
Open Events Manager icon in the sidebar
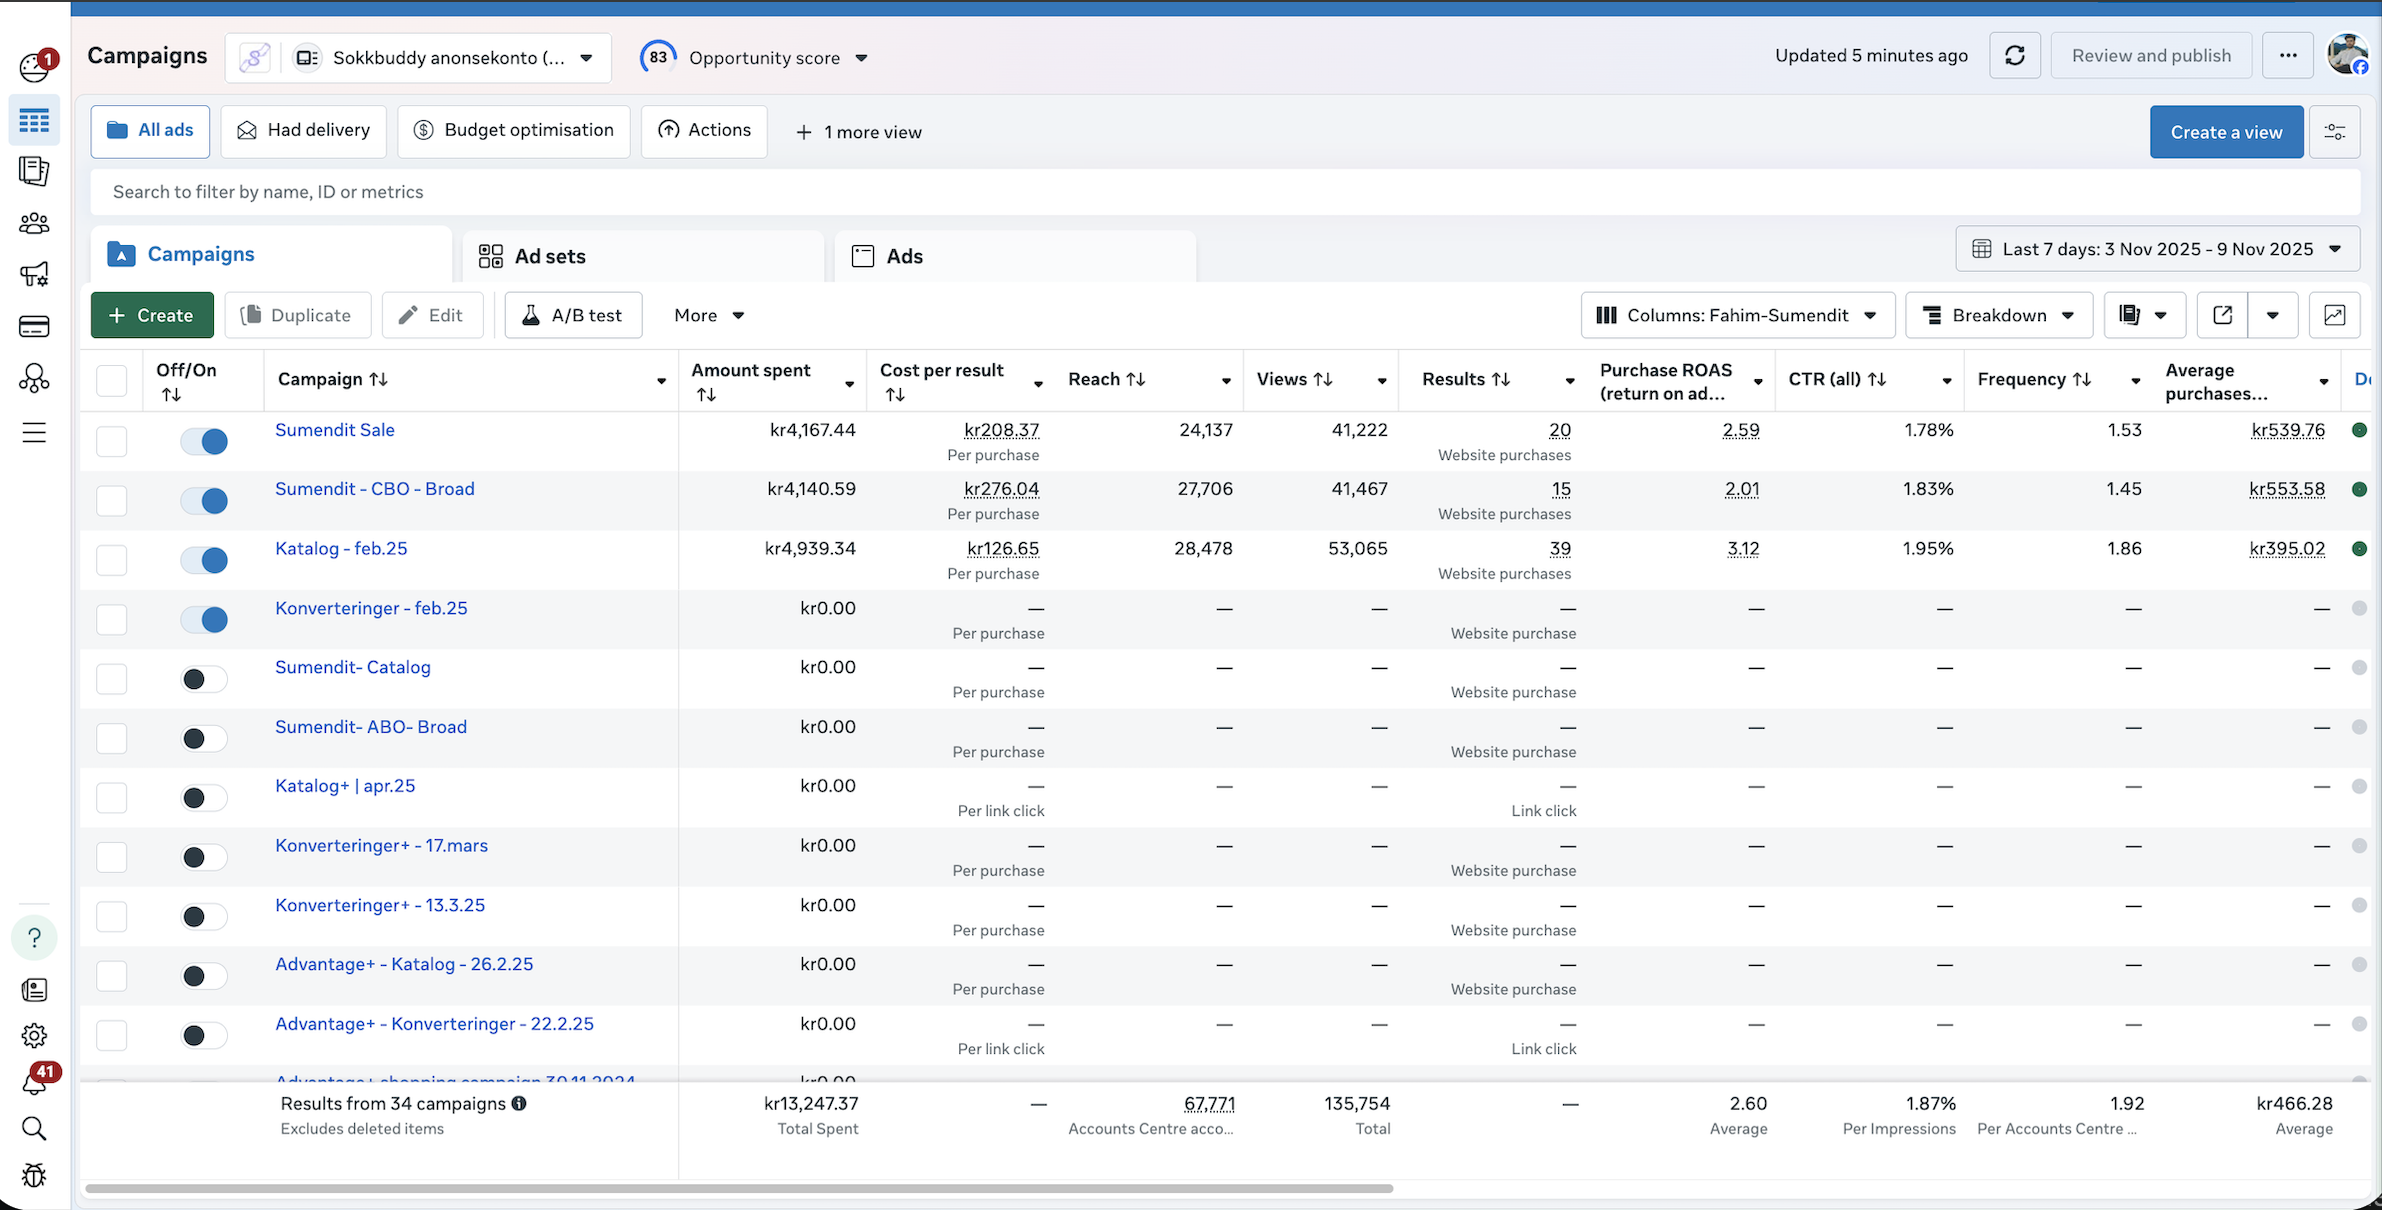pyautogui.click(x=35, y=377)
